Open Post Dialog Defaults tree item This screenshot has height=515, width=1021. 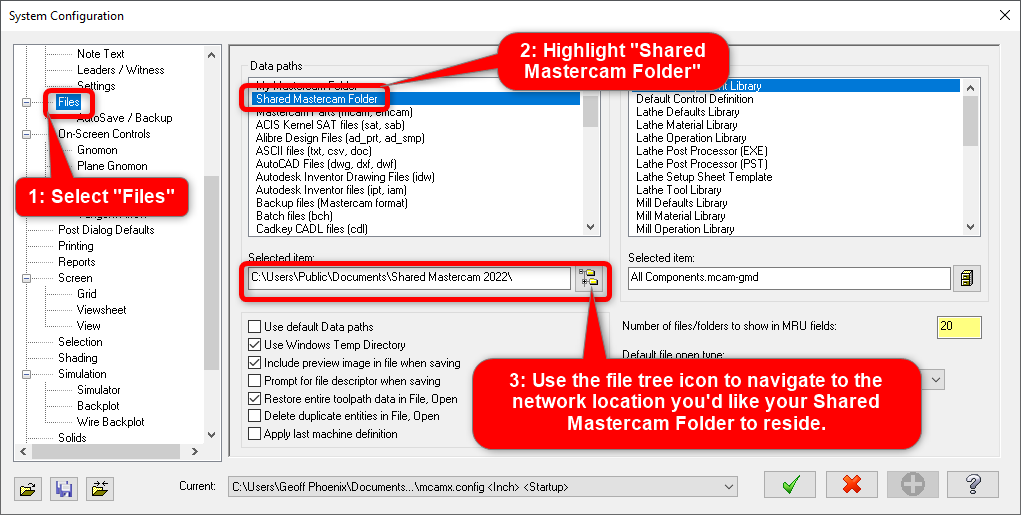pyautogui.click(x=106, y=230)
